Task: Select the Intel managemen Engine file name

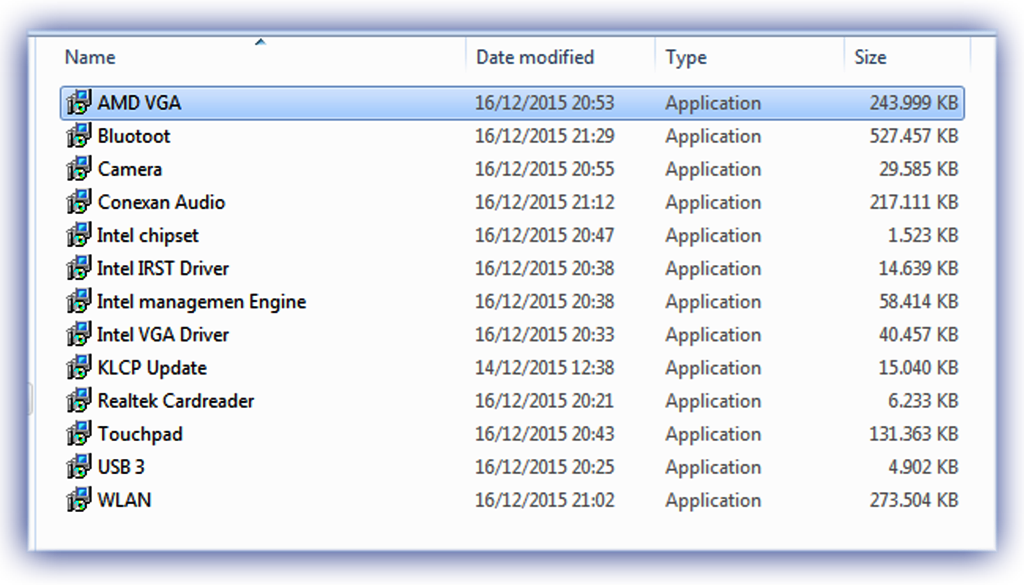Action: coord(201,301)
